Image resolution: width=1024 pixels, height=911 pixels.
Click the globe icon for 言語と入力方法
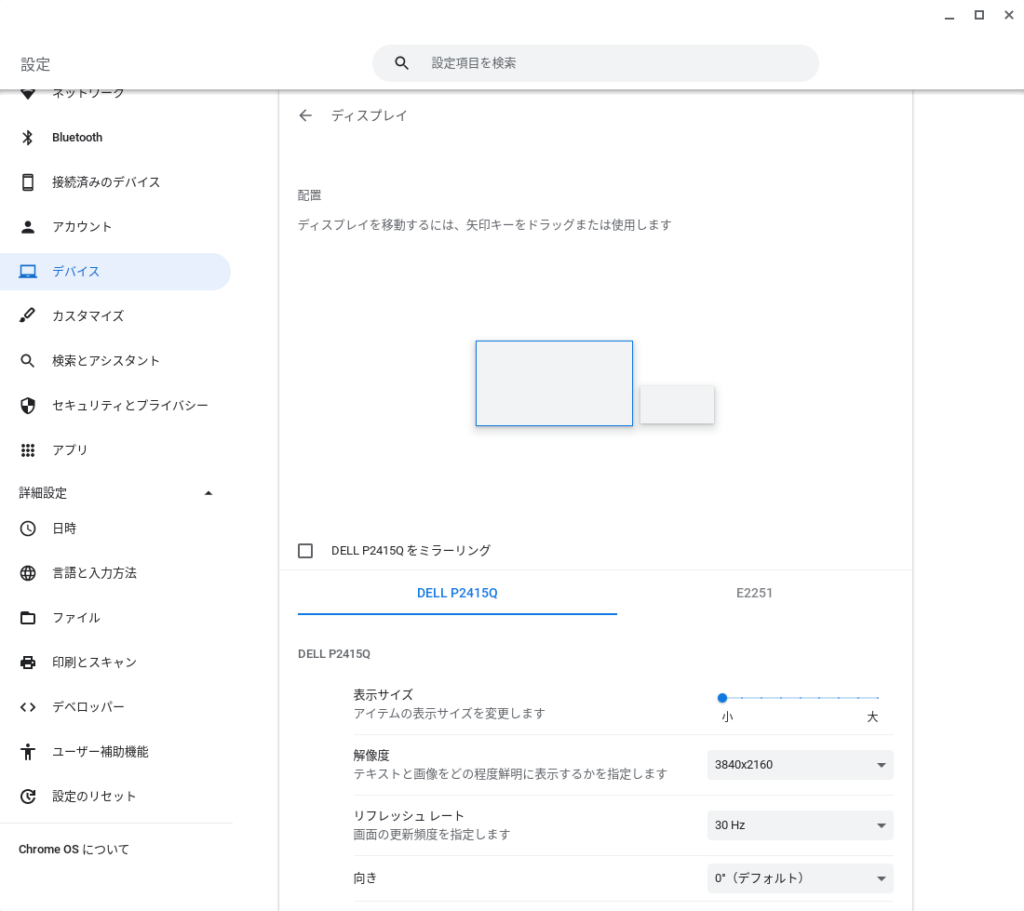27,573
